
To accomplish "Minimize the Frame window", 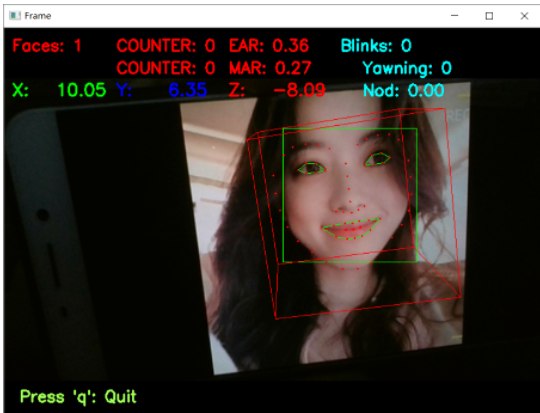I will coord(455,16).
